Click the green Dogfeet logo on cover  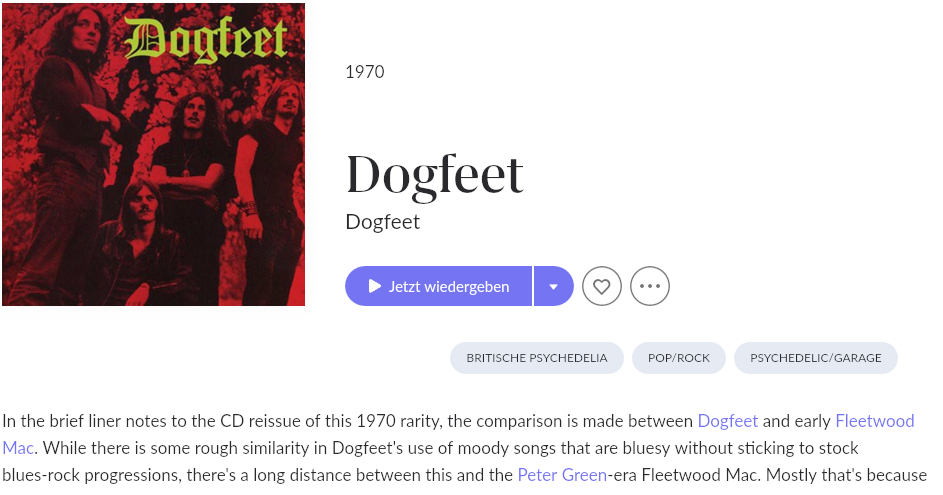[x=205, y=40]
